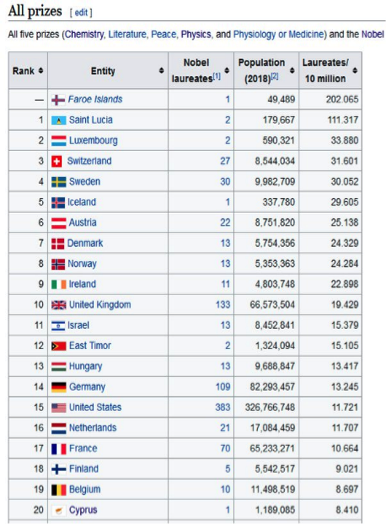Click the East Timor flag icon
Viewport: 386px width, 524px height.
pyautogui.click(x=58, y=346)
